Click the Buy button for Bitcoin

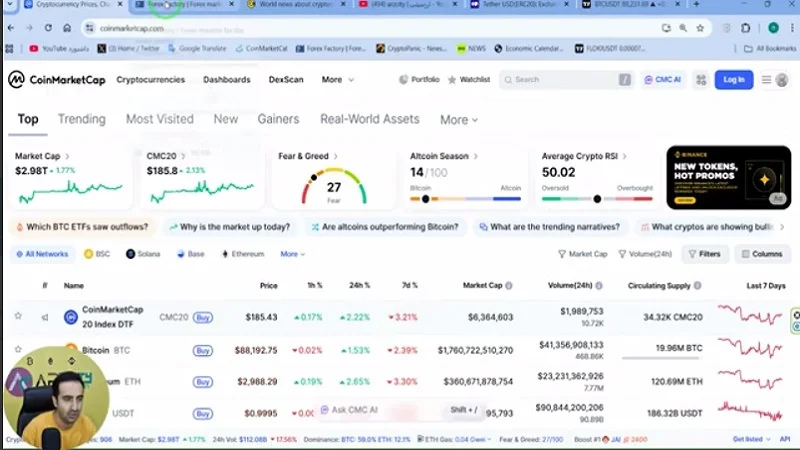(203, 351)
